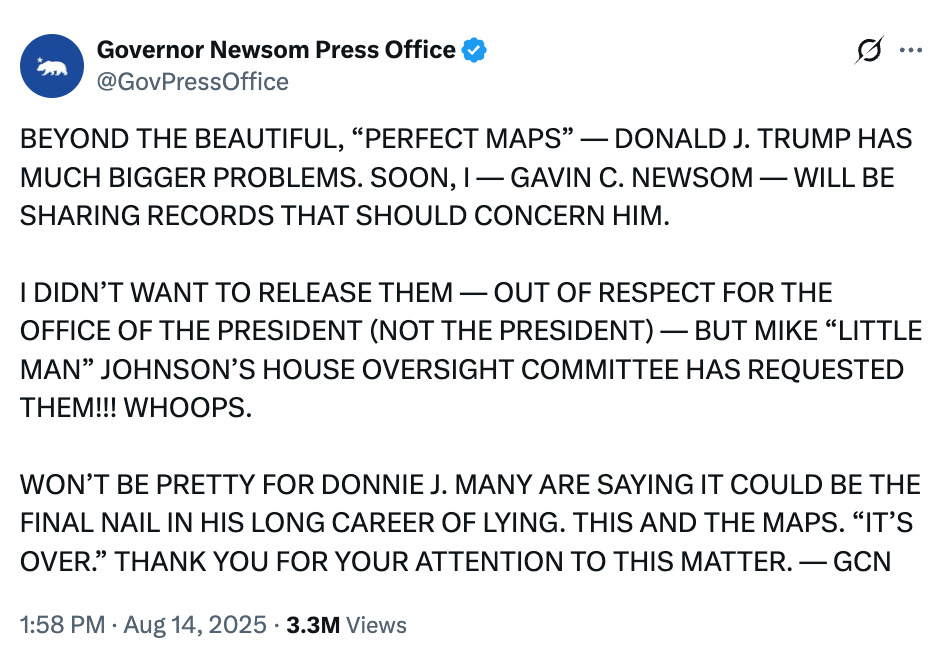
Task: Click the verification checkmark beside the account name
Action: point(473,49)
